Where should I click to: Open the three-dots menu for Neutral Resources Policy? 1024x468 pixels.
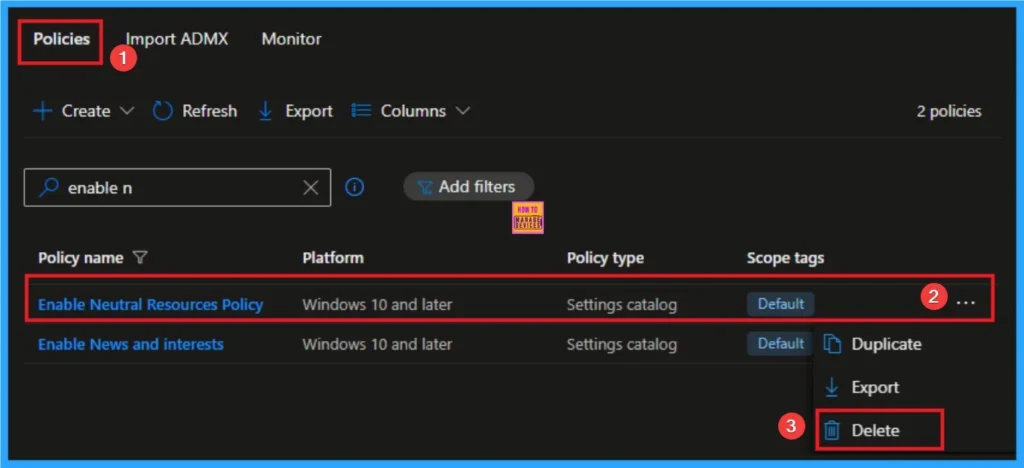pyautogui.click(x=965, y=302)
